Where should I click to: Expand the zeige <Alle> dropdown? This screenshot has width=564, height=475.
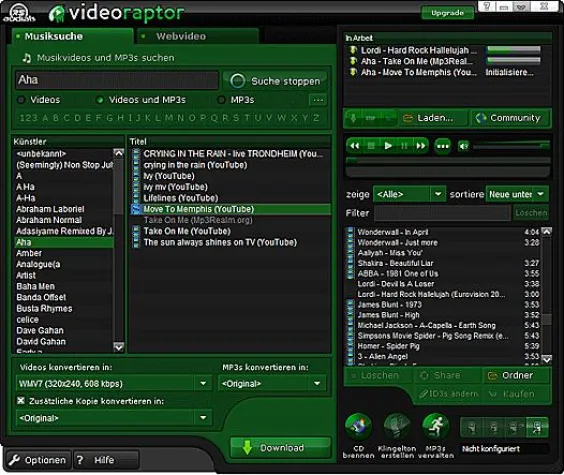click(x=409, y=194)
